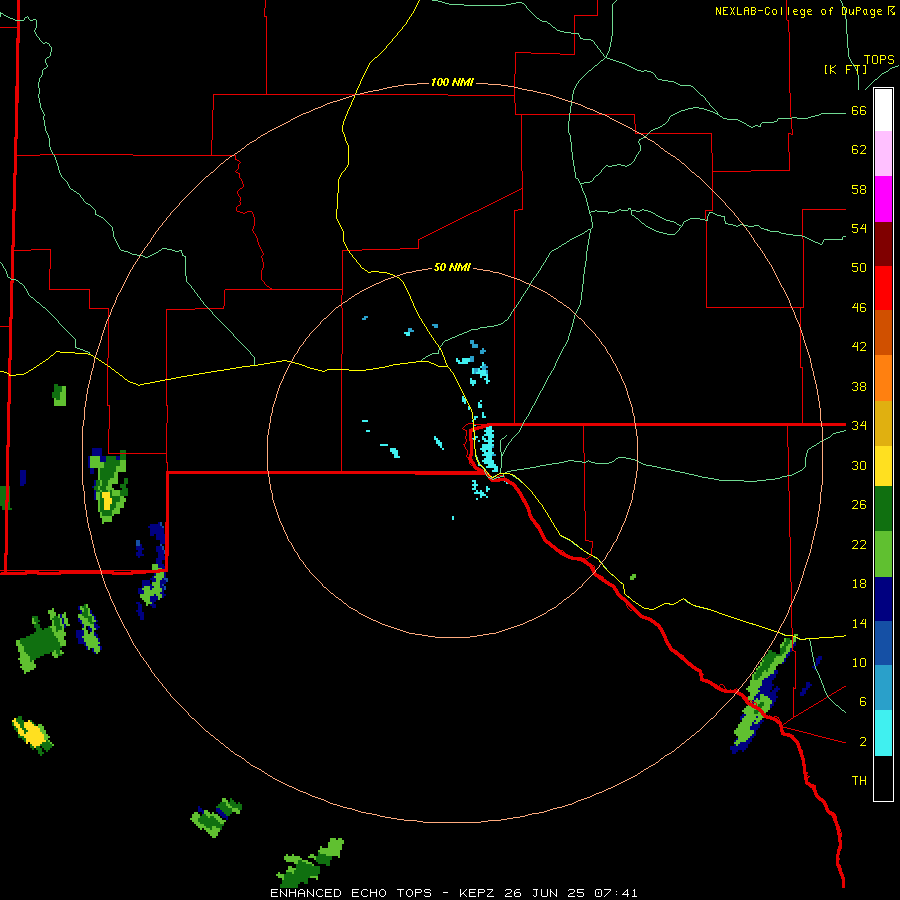Click the 2 scale value
This screenshot has height=900, width=900.
click(863, 742)
